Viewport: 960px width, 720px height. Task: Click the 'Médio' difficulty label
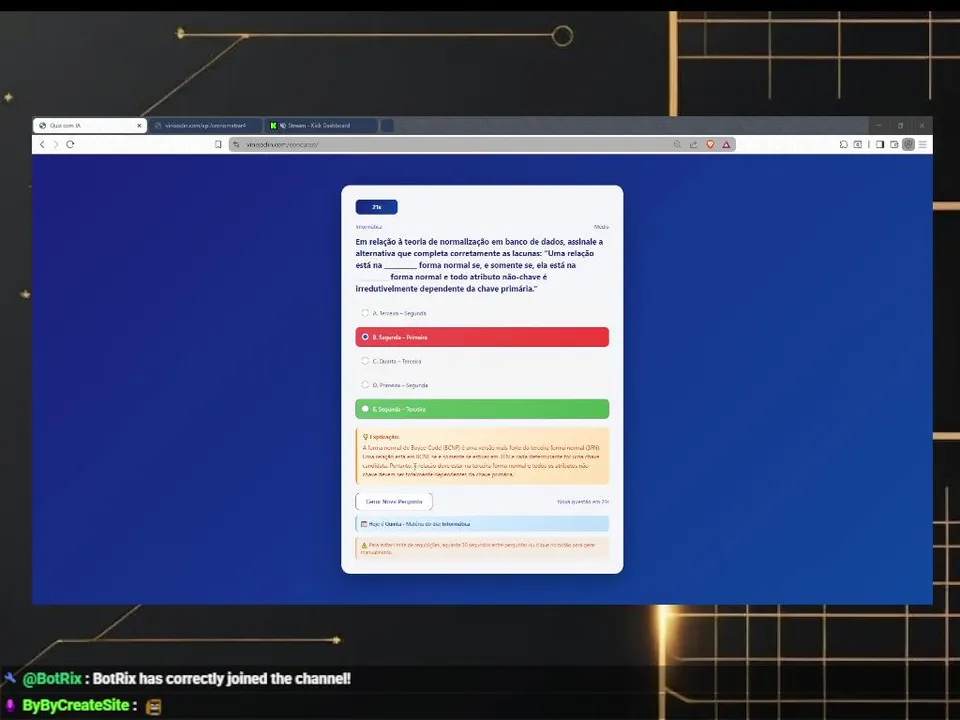[601, 227]
